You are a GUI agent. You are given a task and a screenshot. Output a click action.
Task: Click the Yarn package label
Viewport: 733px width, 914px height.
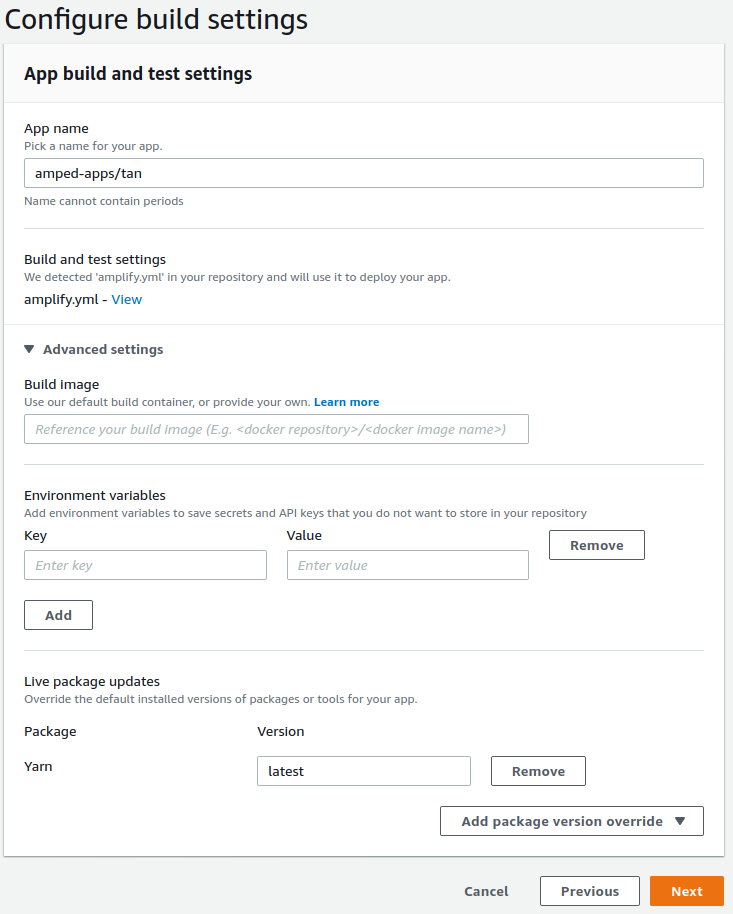37,766
